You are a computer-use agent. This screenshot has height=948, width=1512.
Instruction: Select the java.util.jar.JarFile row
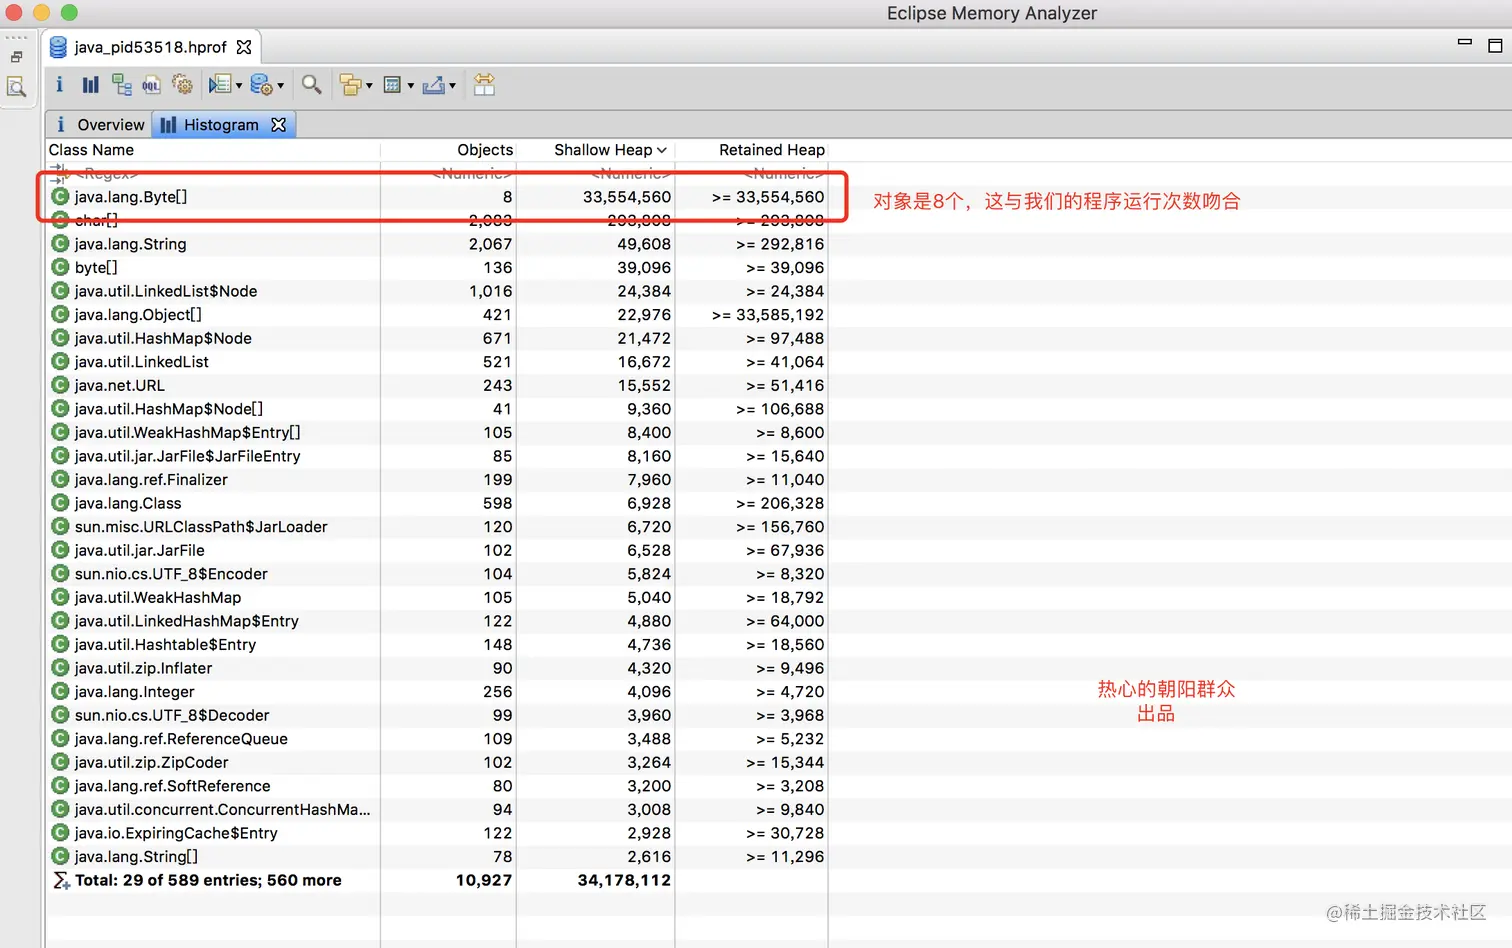coord(437,550)
